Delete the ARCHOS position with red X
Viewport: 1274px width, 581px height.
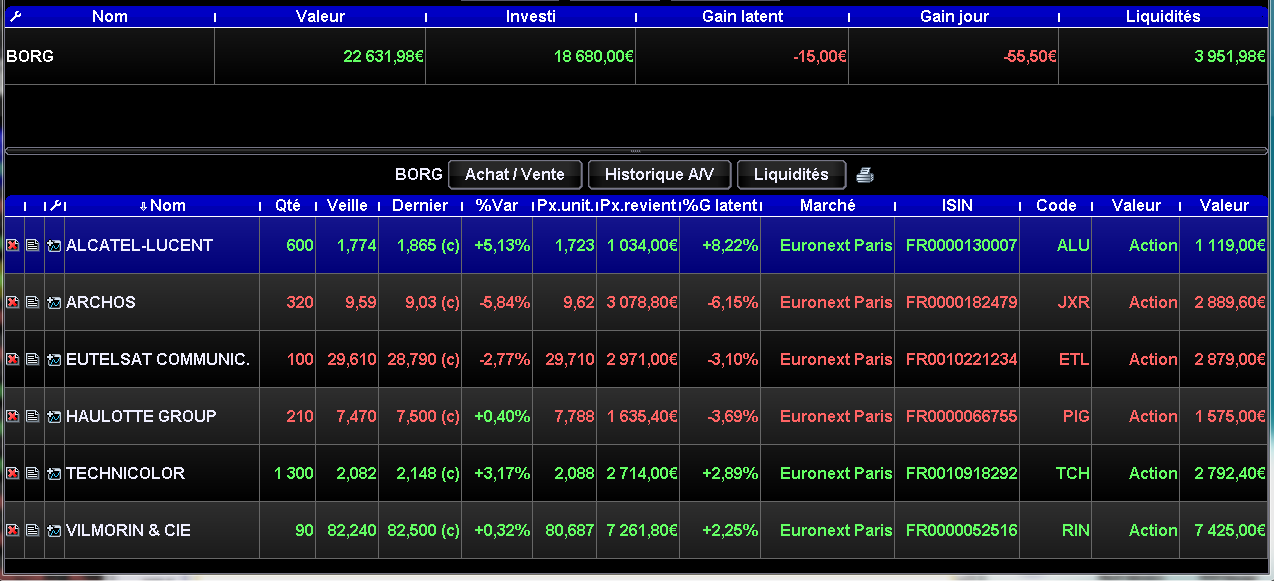point(13,302)
